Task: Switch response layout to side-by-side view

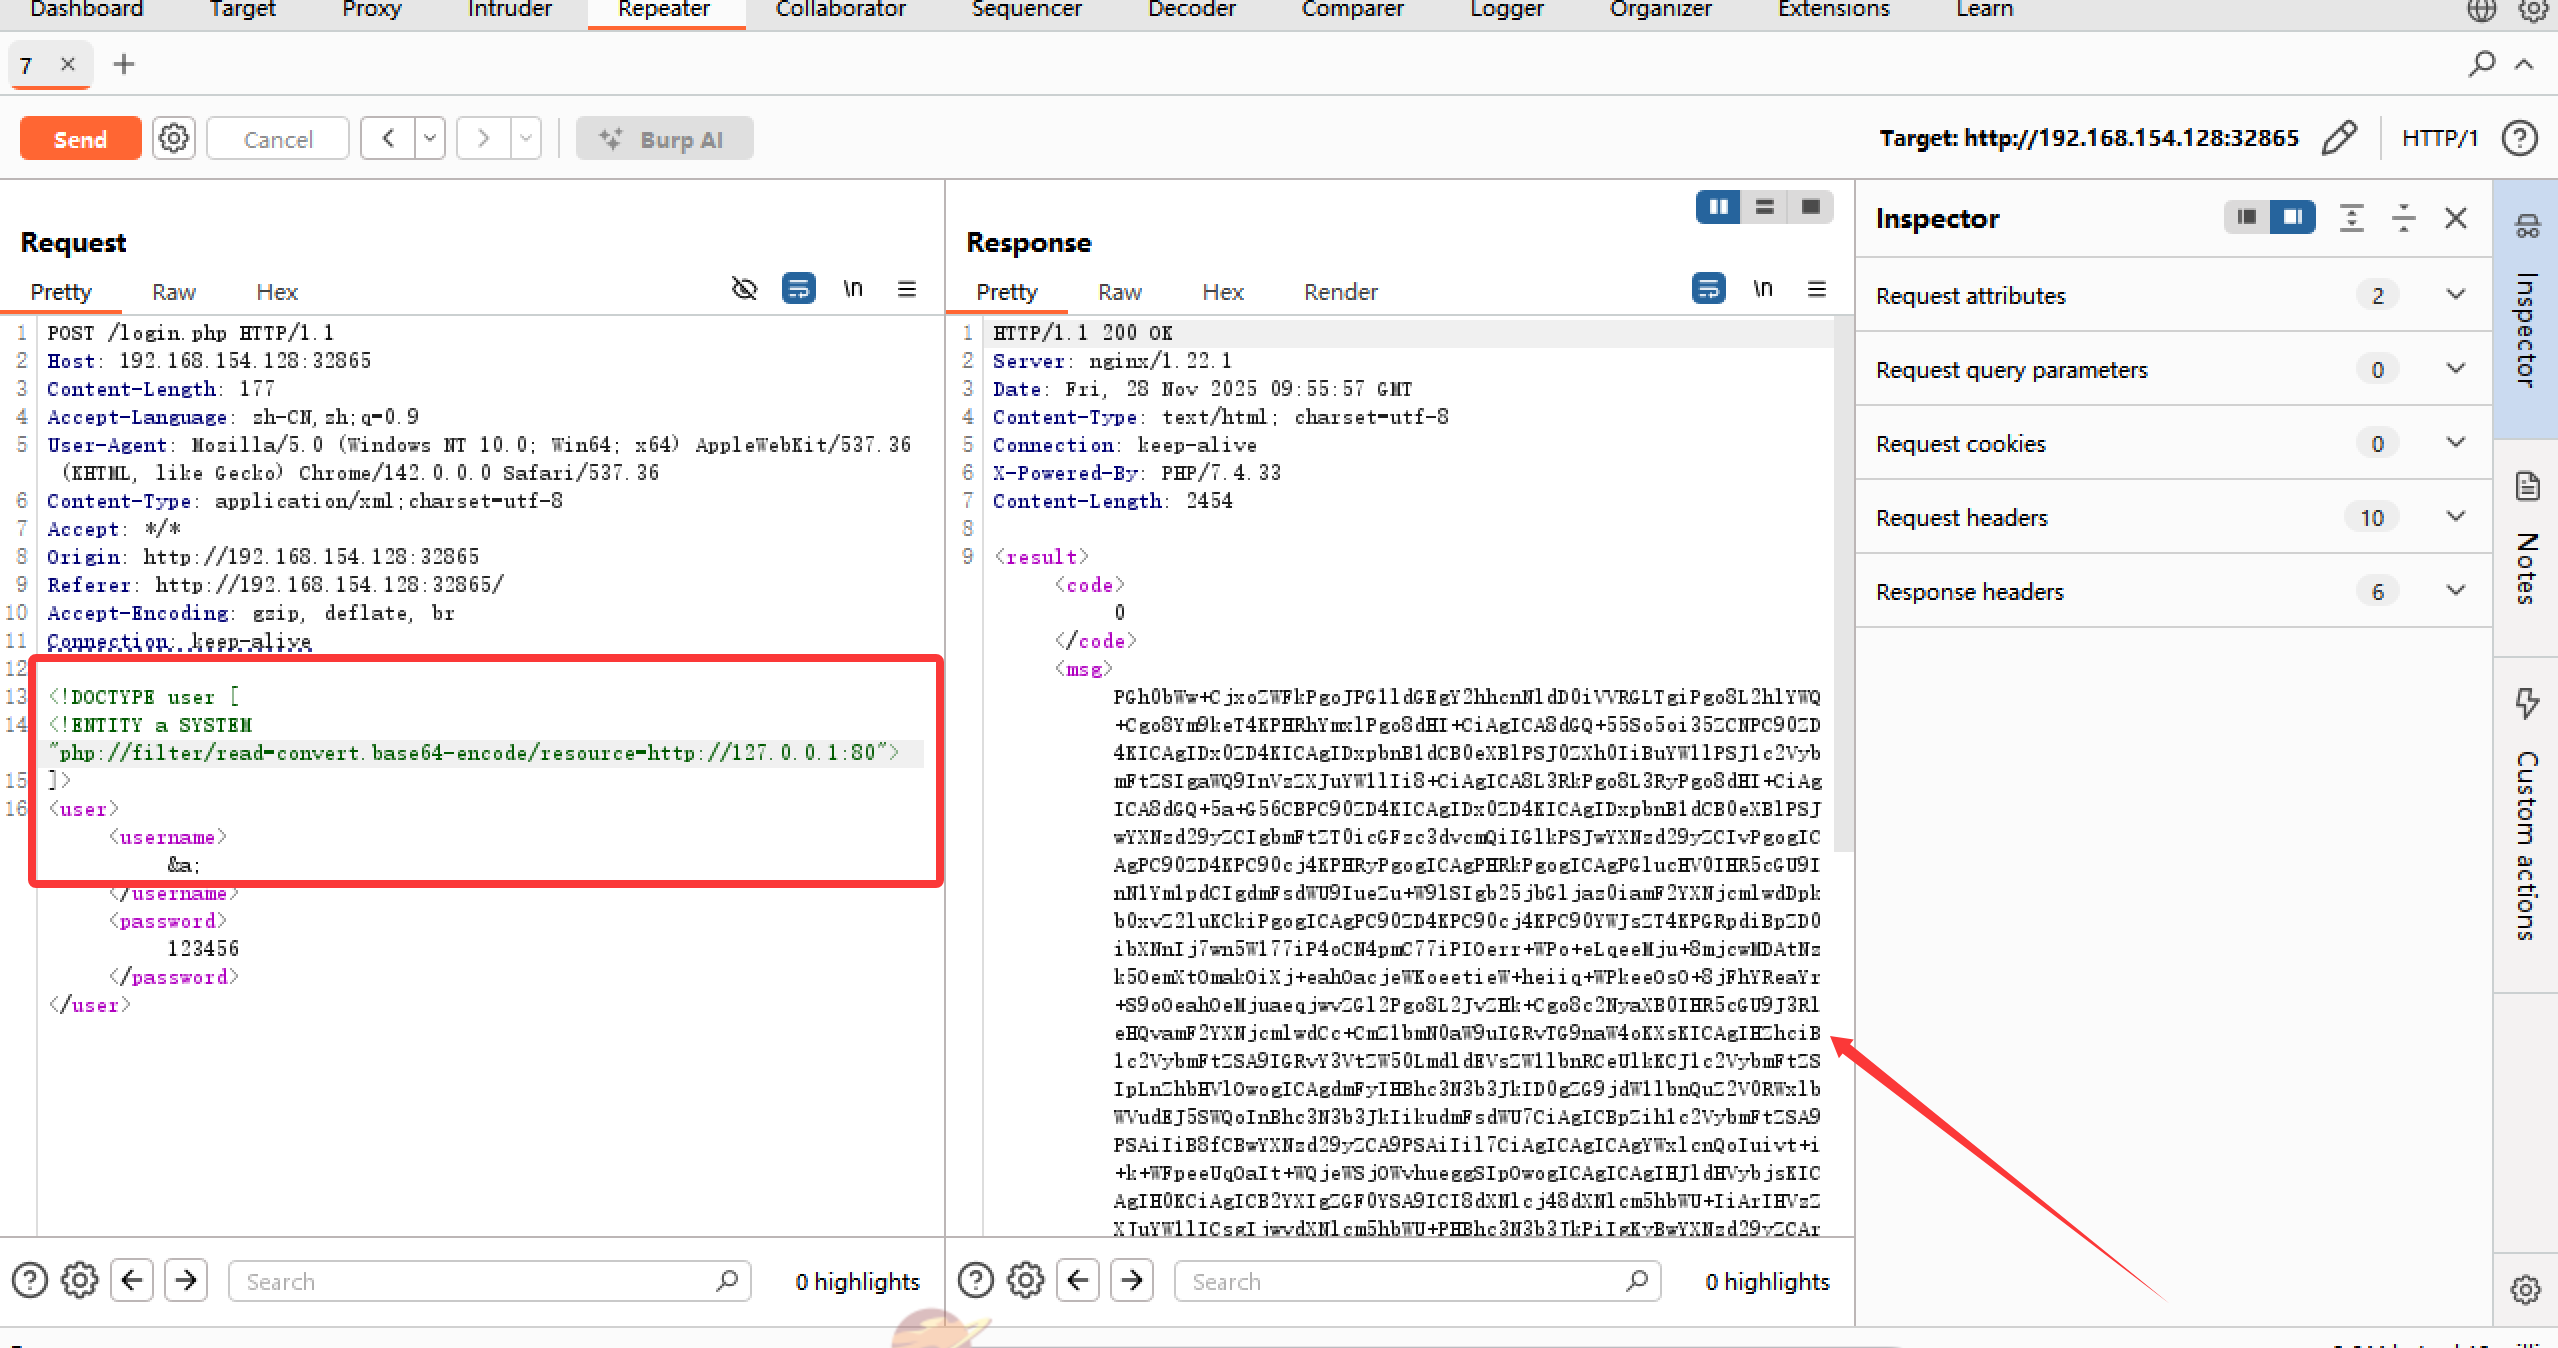Action: pyautogui.click(x=1718, y=207)
